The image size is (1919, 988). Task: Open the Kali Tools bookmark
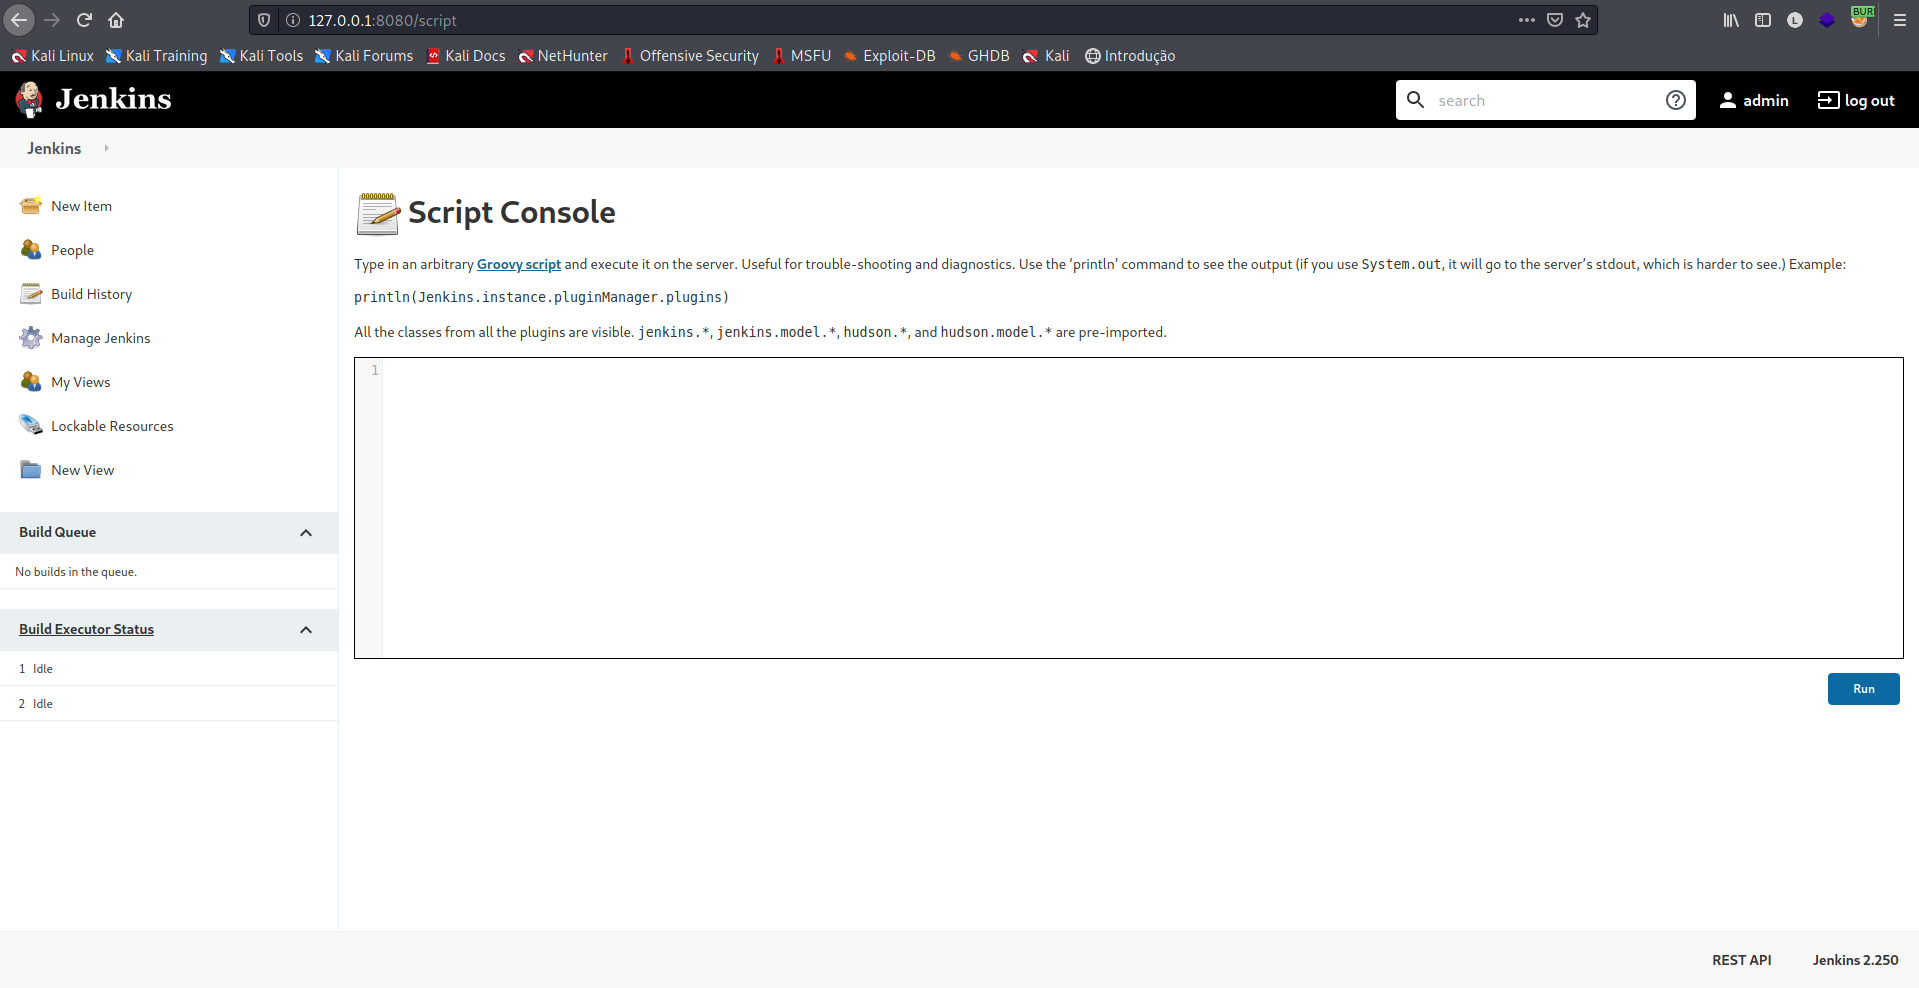261,56
